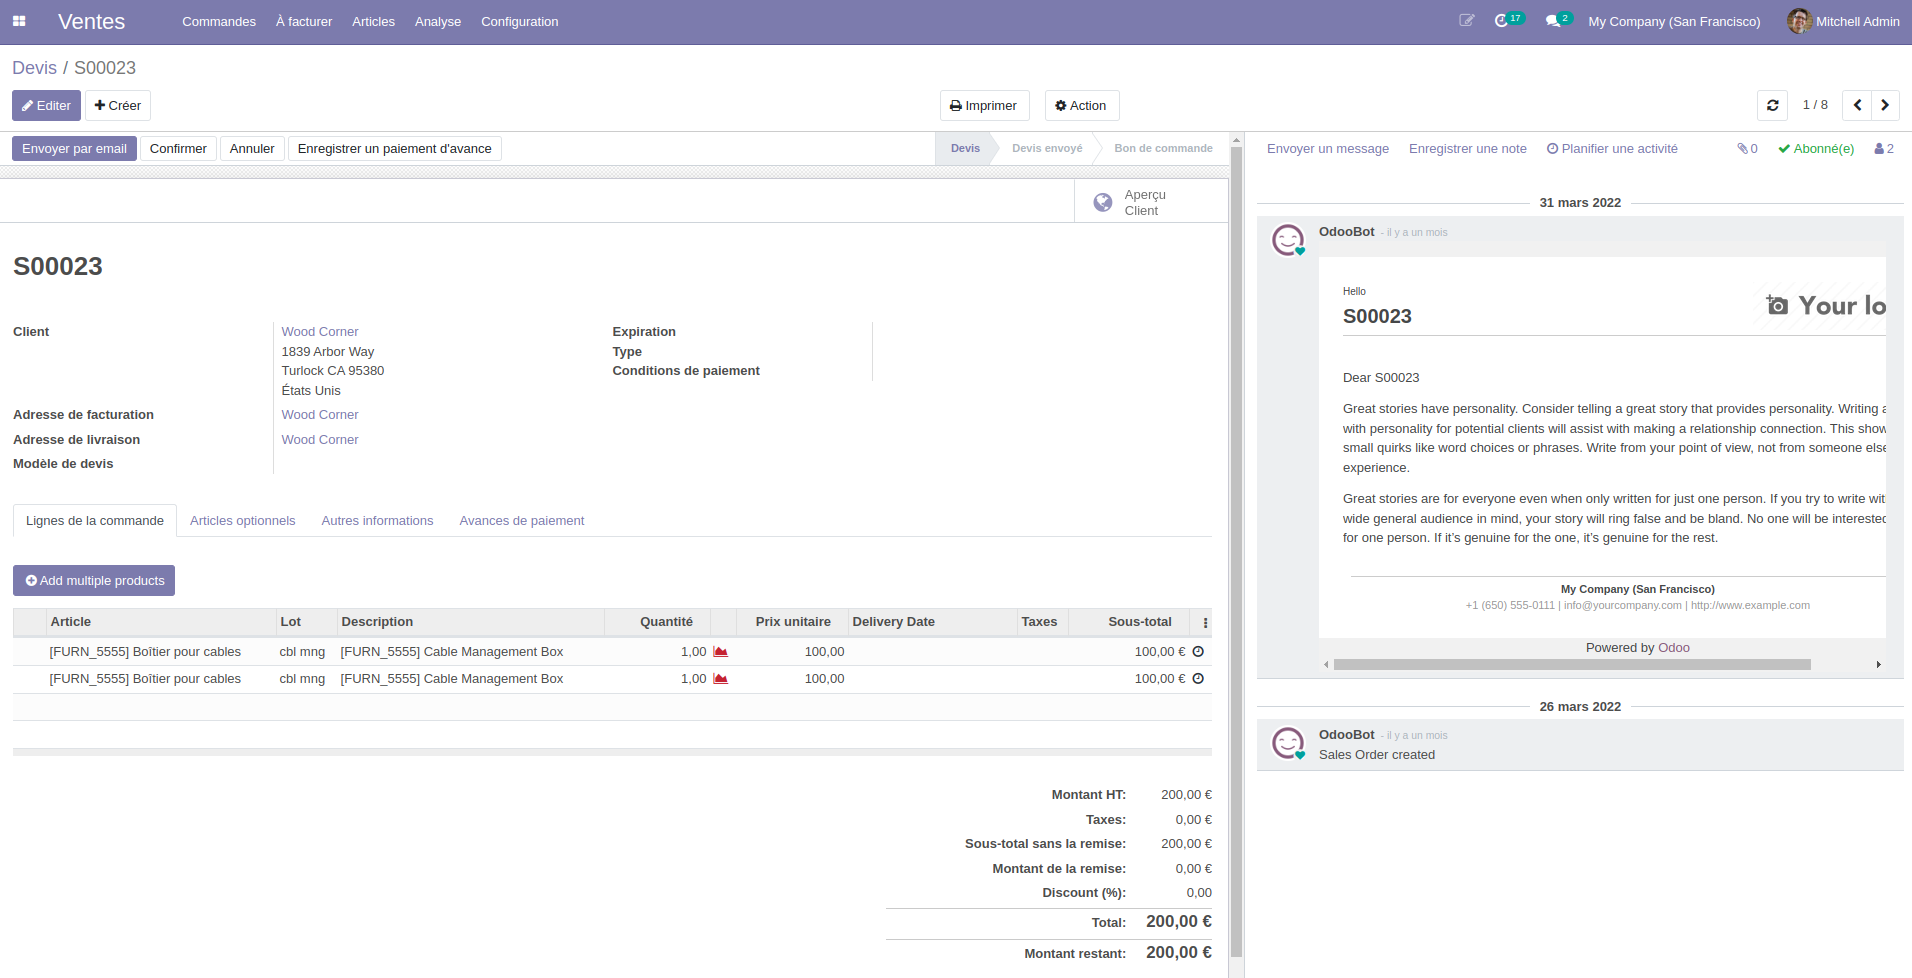Click the horizontal scrollbar in email preview
The image size is (1912, 978).
pos(1571,665)
